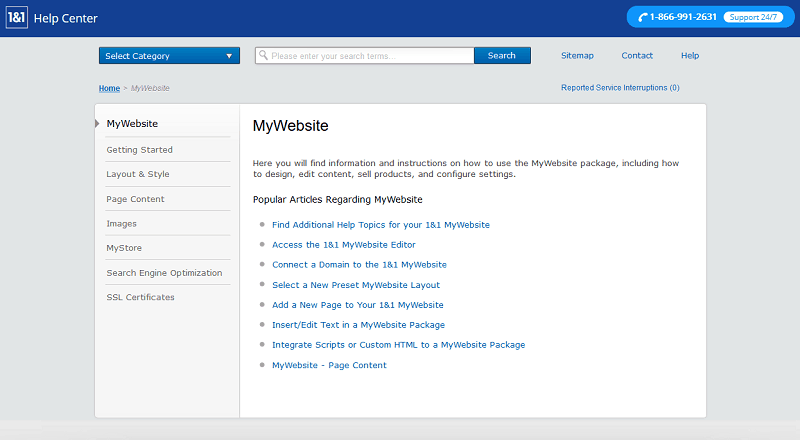The height and width of the screenshot is (440, 800).
Task: Open the Select Category dropdown
Action: 169,56
